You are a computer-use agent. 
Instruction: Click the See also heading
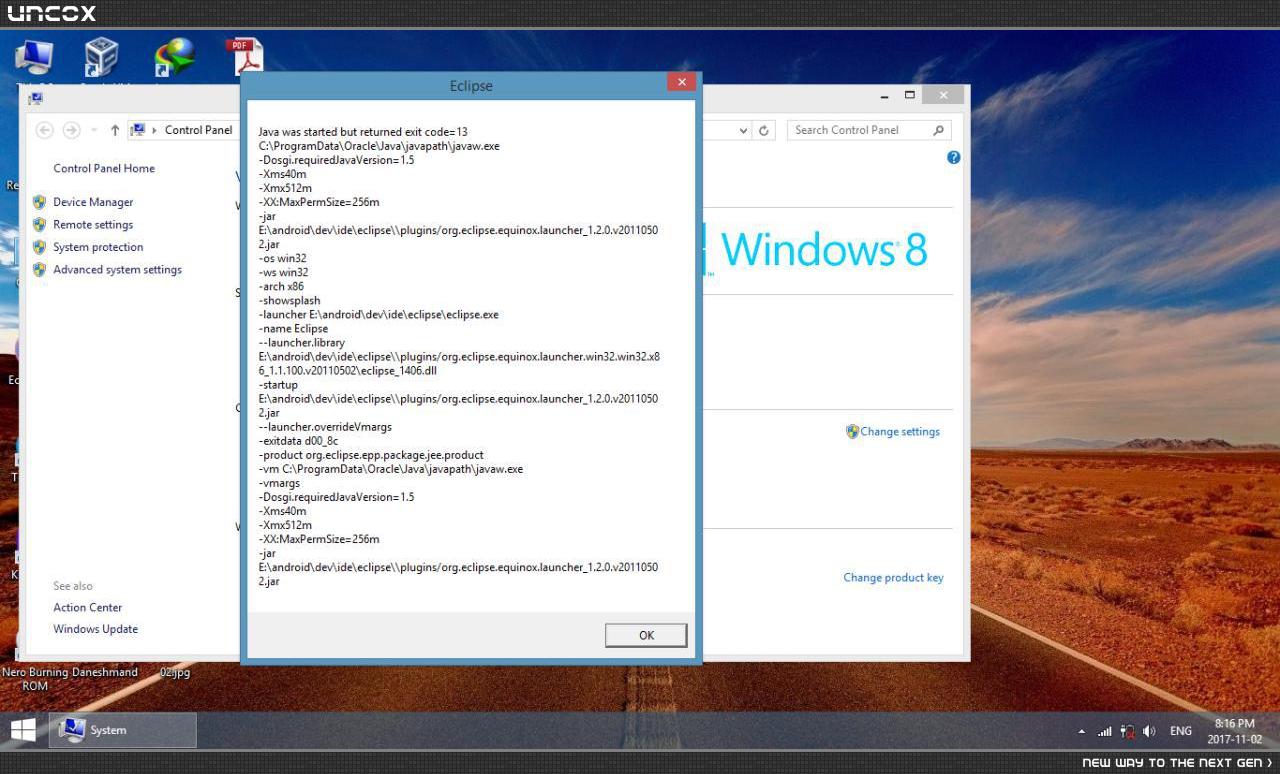[73, 586]
